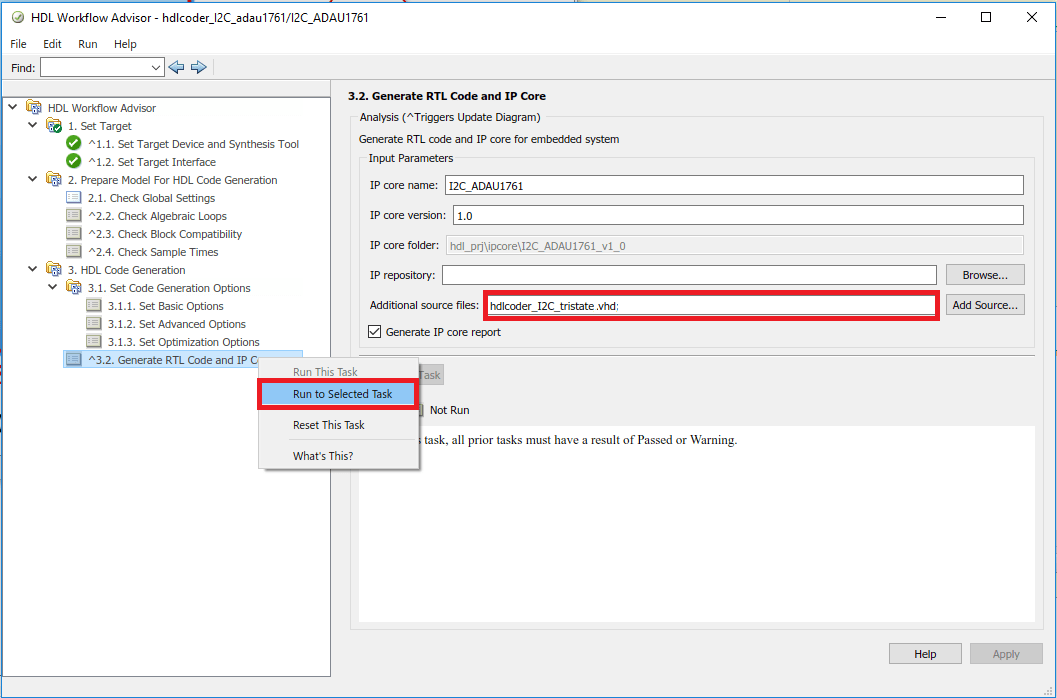
Task: Select the HDL Workflow Advisor root folder icon
Action: (34, 107)
